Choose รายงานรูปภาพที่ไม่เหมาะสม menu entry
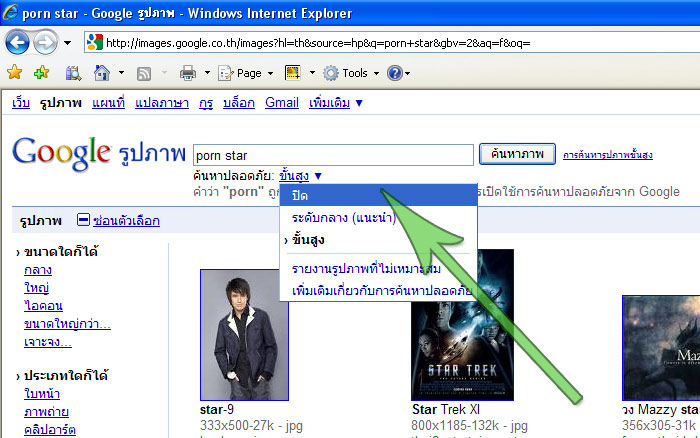Viewport: 700px width, 438px height. coord(366,269)
